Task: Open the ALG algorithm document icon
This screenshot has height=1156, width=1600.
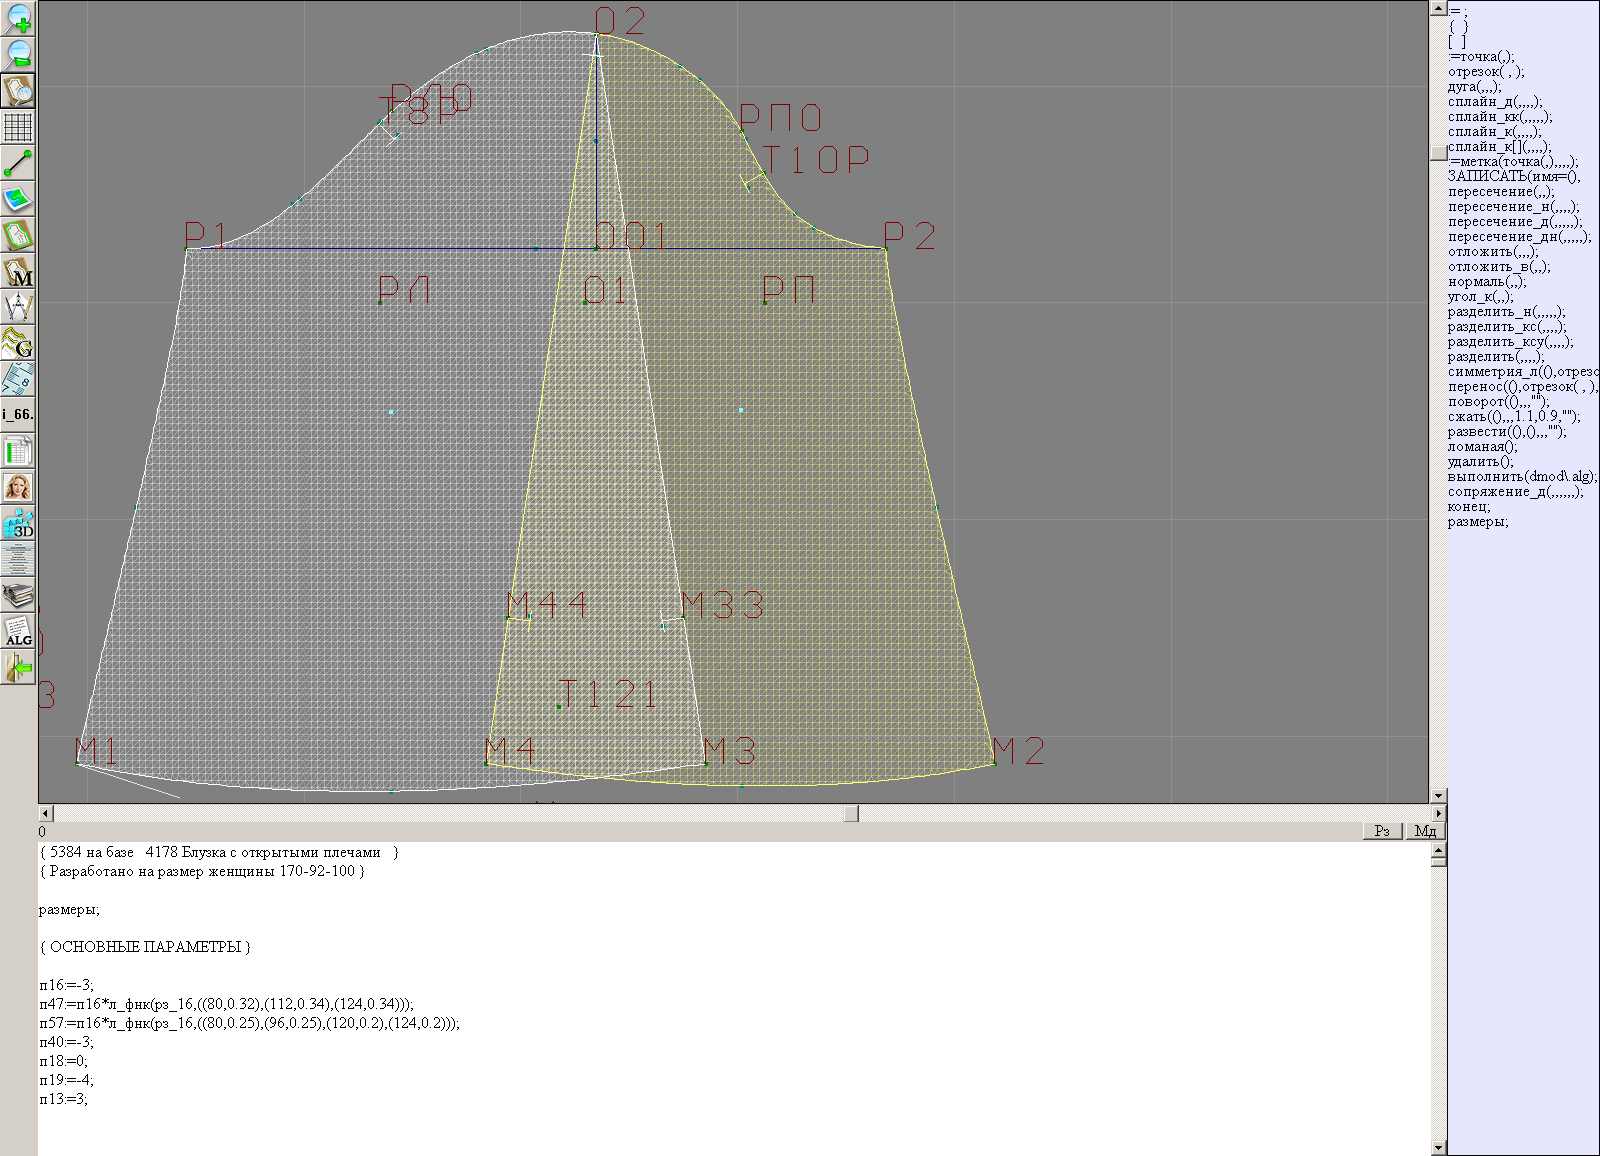Action: (x=18, y=632)
